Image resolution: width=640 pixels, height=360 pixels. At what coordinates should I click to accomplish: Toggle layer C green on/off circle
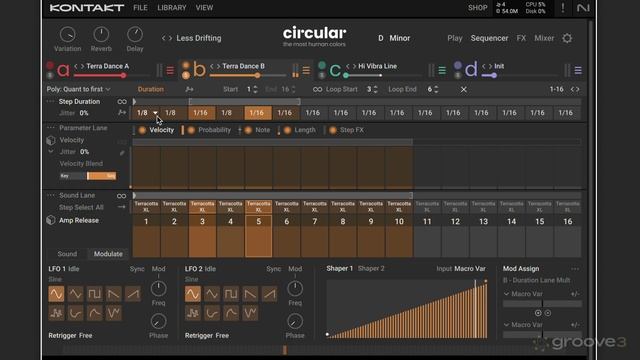point(322,65)
